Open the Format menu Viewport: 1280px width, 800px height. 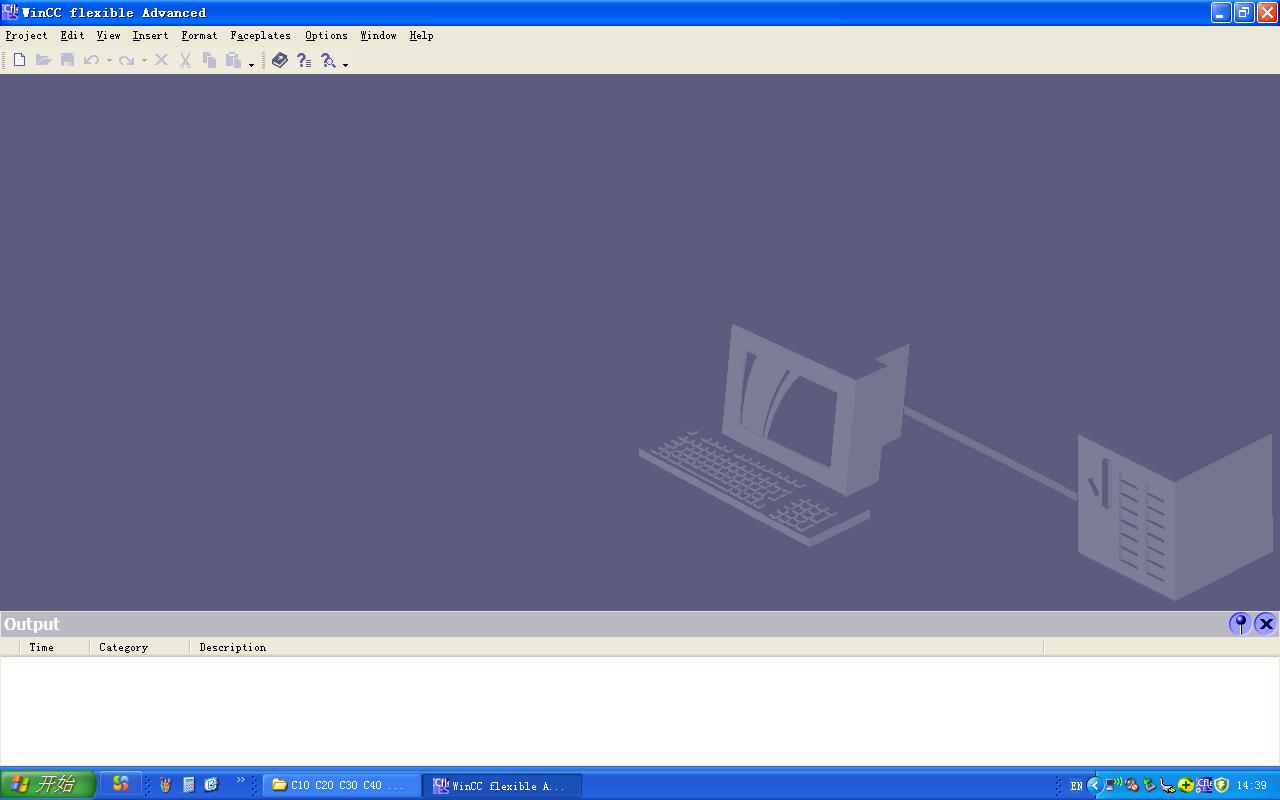[199, 35]
